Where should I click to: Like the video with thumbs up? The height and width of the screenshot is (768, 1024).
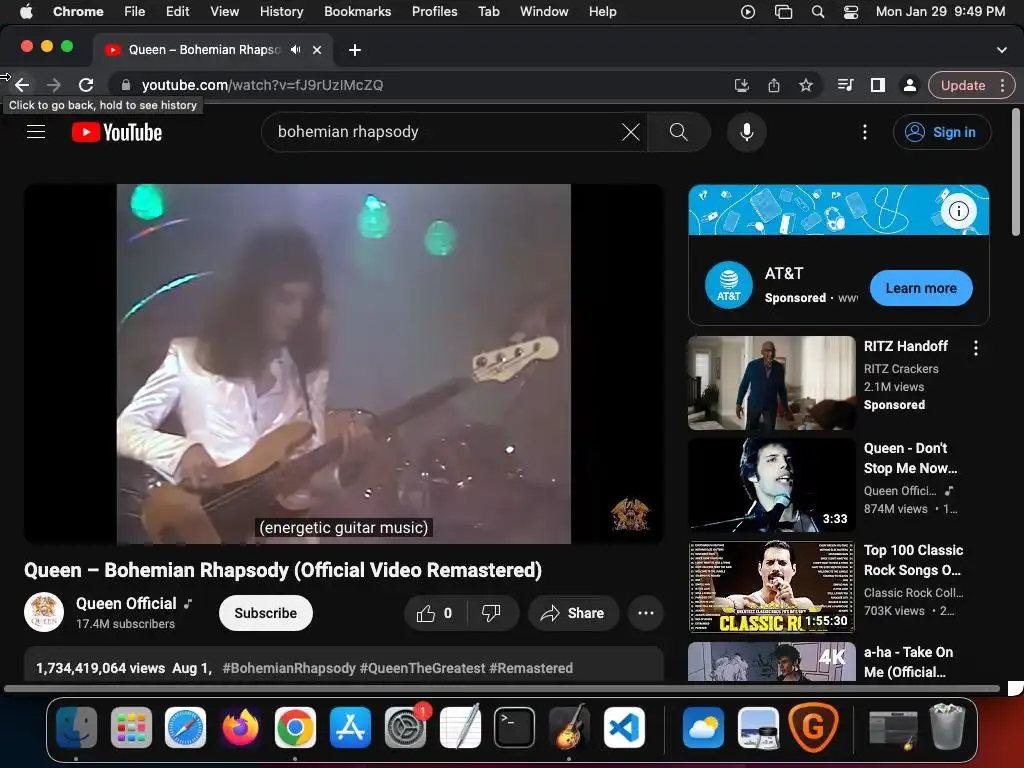pyautogui.click(x=434, y=613)
